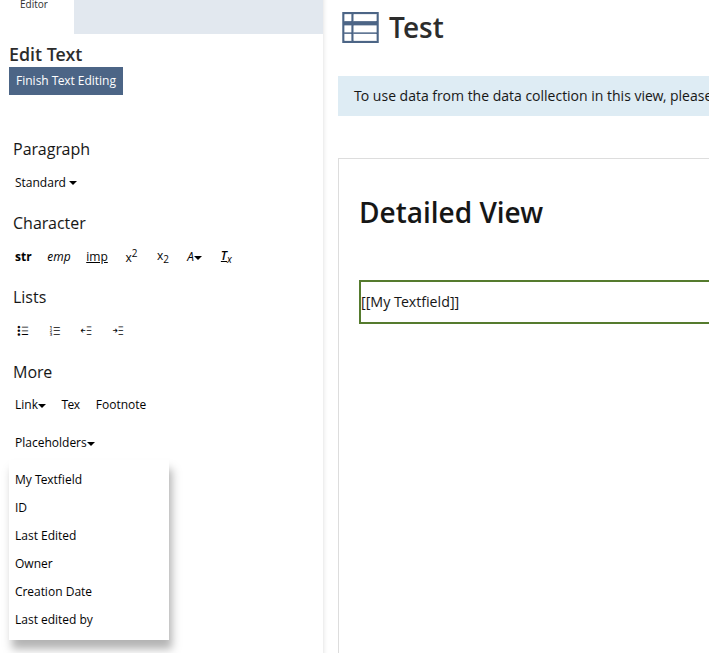
Task: Clear character formatting with Tx icon
Action: (x=226, y=257)
